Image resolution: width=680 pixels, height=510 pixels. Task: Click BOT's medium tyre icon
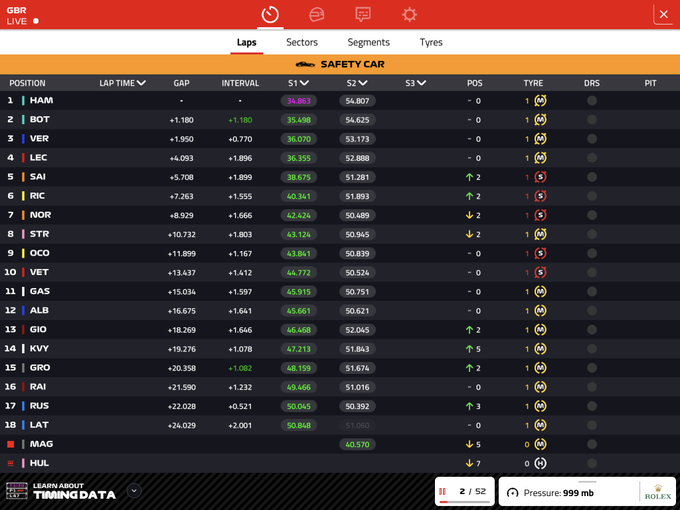[540, 120]
